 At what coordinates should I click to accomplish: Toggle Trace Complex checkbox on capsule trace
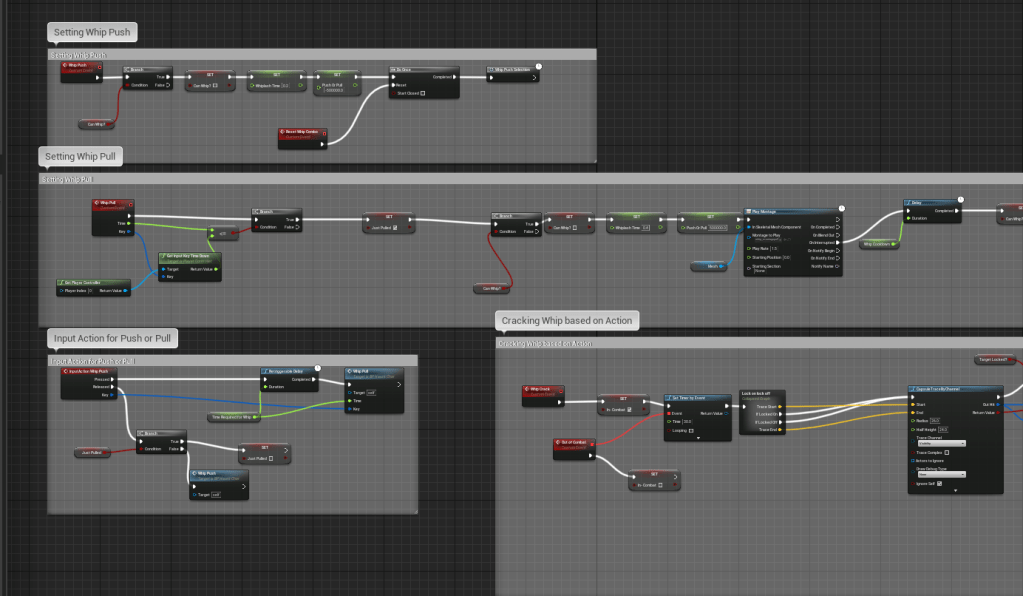pos(946,452)
